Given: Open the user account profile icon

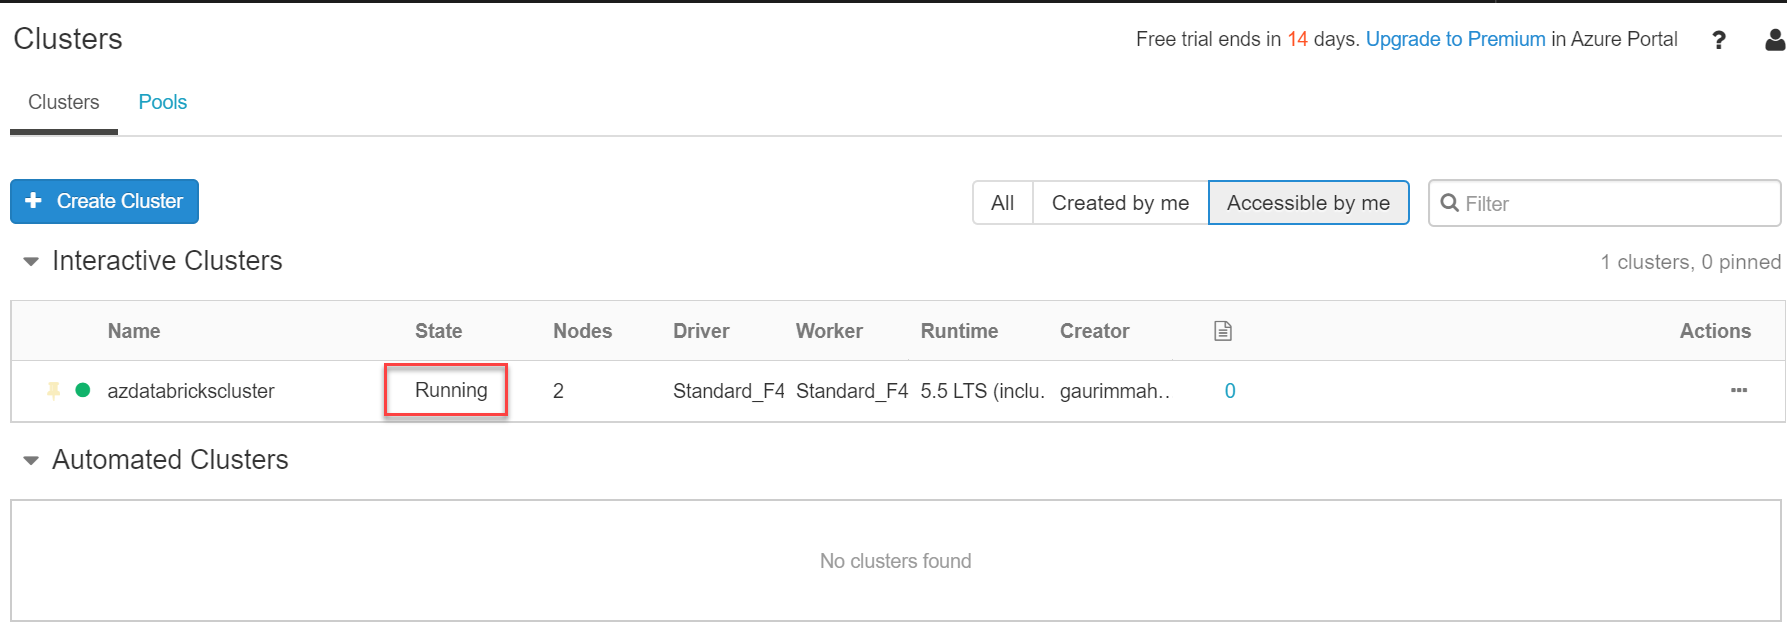Looking at the screenshot, I should point(1775,40).
